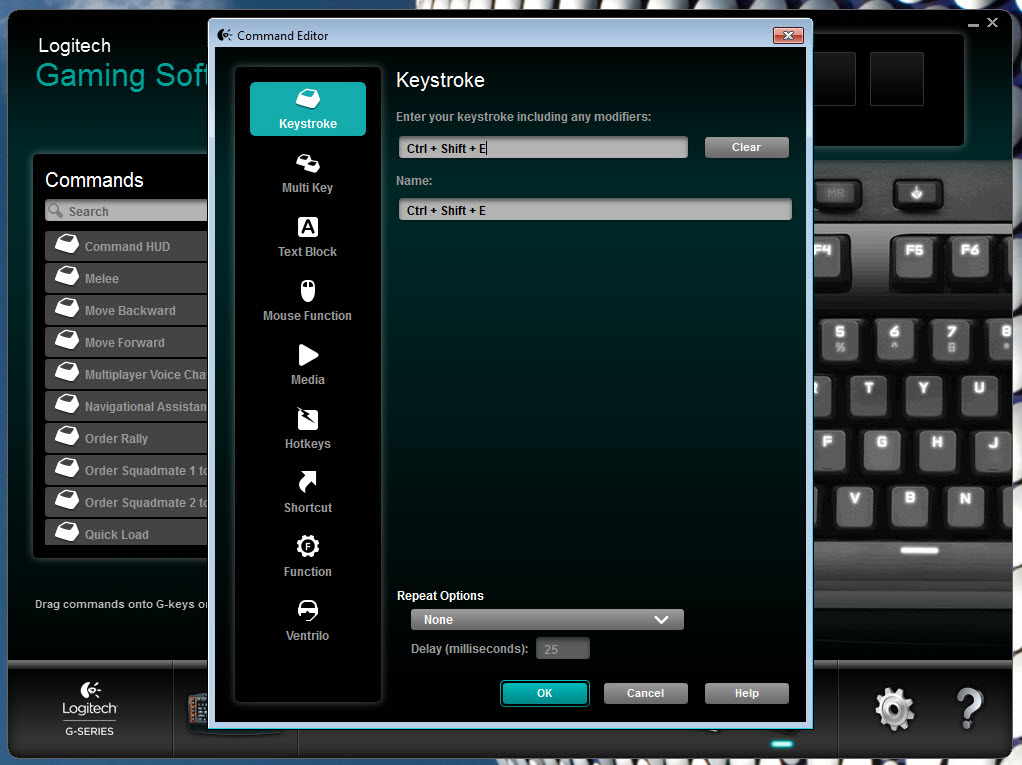
Task: Select the Multi Key command type
Action: (308, 173)
